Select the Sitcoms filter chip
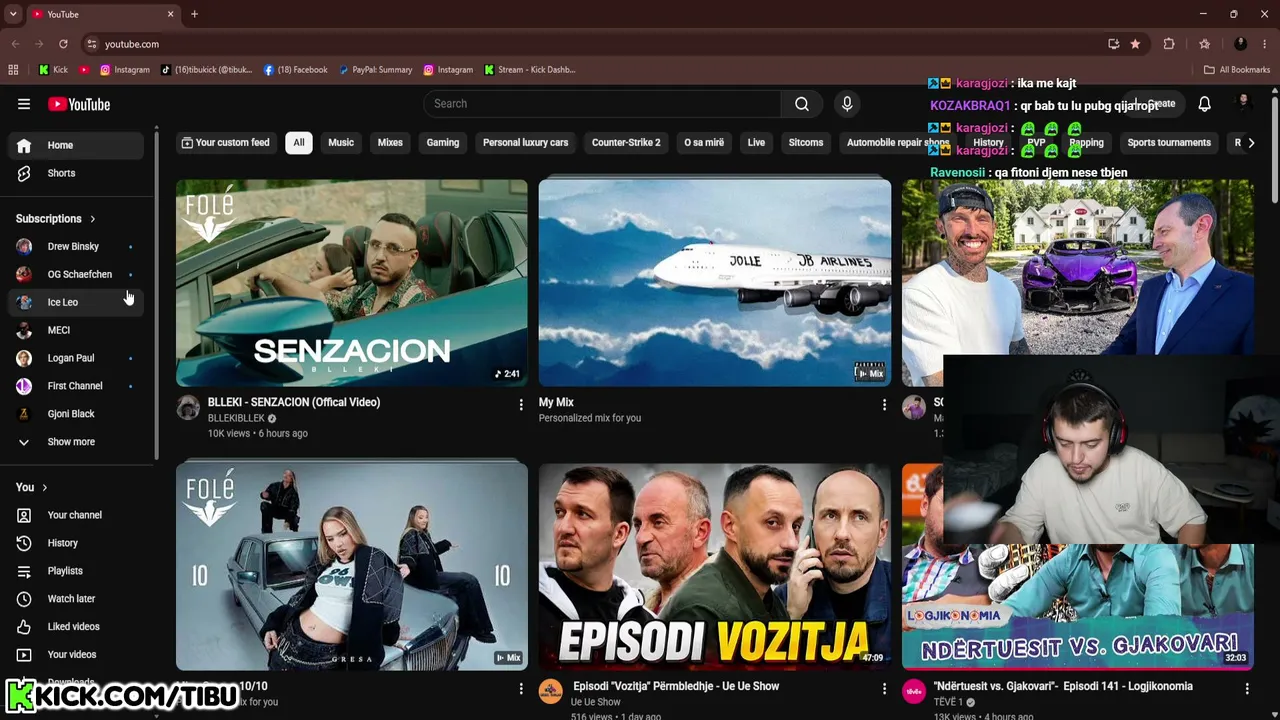1280x720 pixels. click(806, 143)
